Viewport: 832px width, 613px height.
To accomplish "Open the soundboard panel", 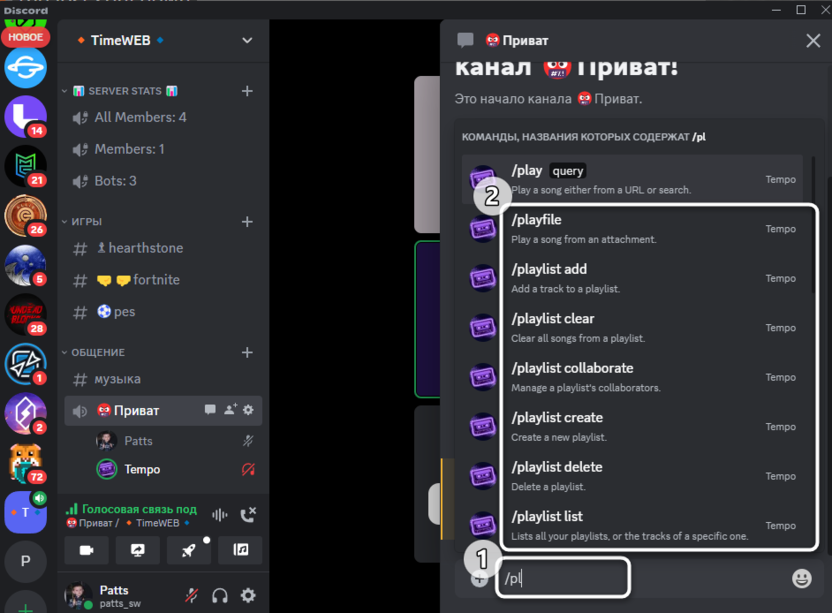I will point(240,550).
